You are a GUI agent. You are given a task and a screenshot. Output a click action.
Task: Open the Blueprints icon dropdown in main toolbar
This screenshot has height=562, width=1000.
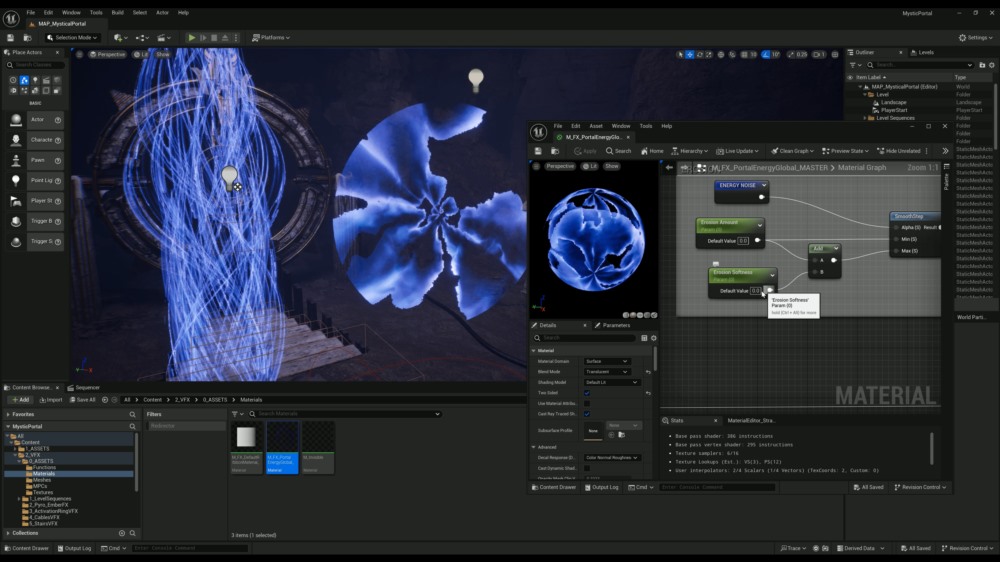[142, 38]
